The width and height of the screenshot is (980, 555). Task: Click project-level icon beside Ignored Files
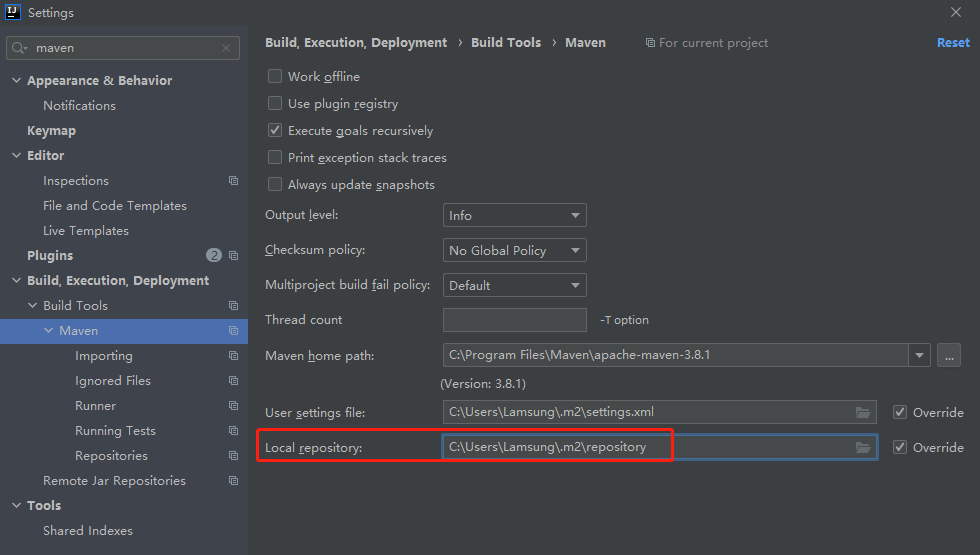point(233,381)
